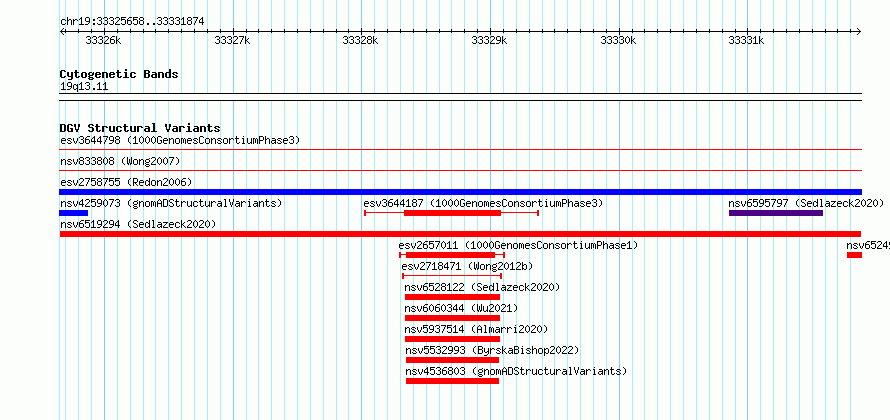
Task: Click the partially cut nsv6524 label at right
Action: coord(868,246)
